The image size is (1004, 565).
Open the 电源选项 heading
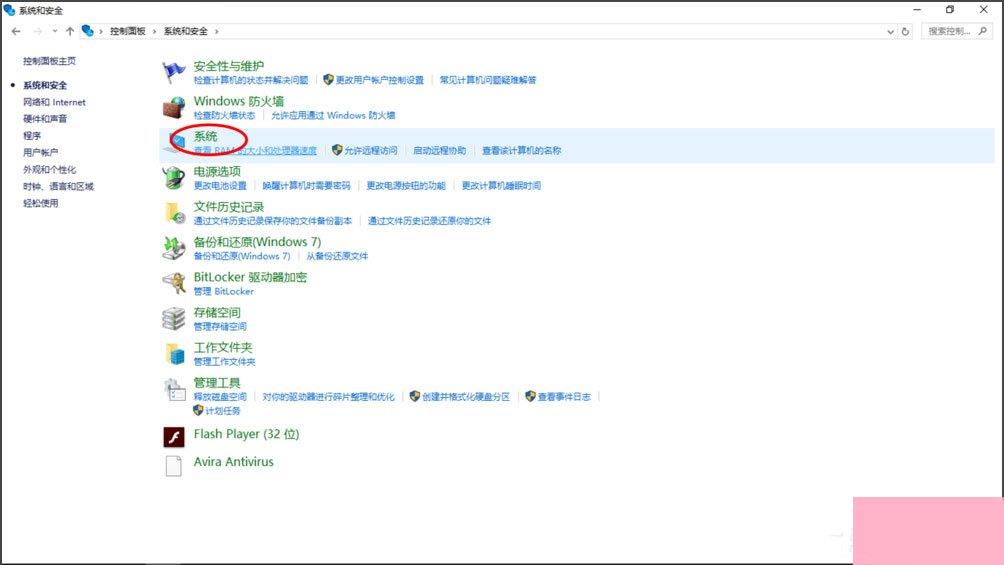point(217,172)
